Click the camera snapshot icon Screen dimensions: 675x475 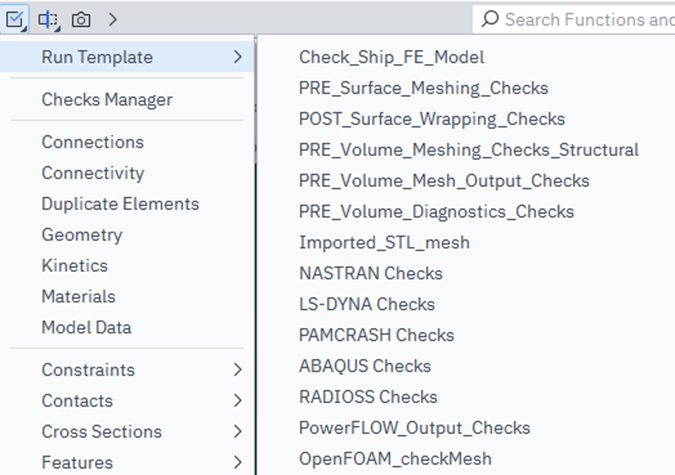tap(81, 19)
